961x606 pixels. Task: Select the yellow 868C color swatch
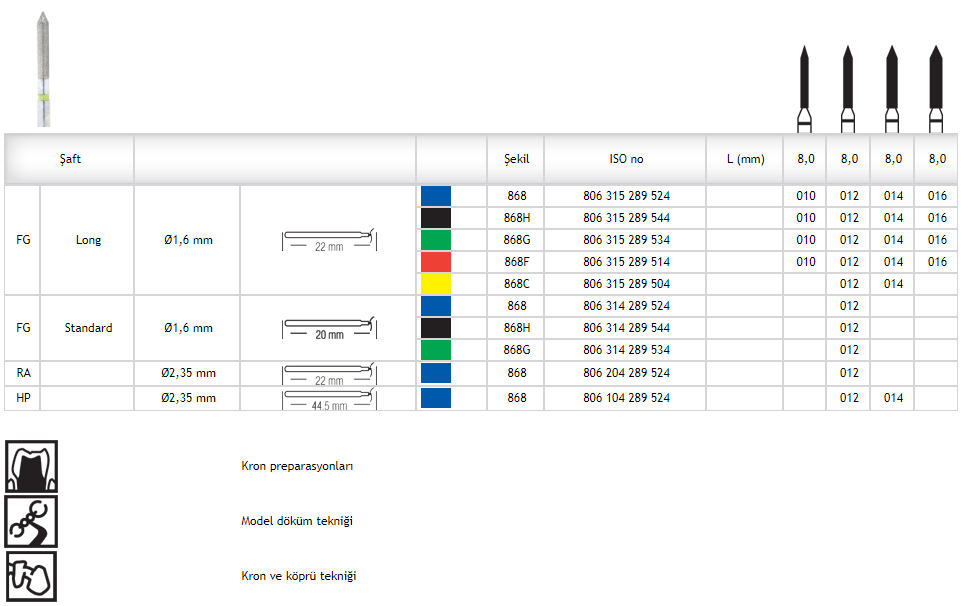point(436,284)
